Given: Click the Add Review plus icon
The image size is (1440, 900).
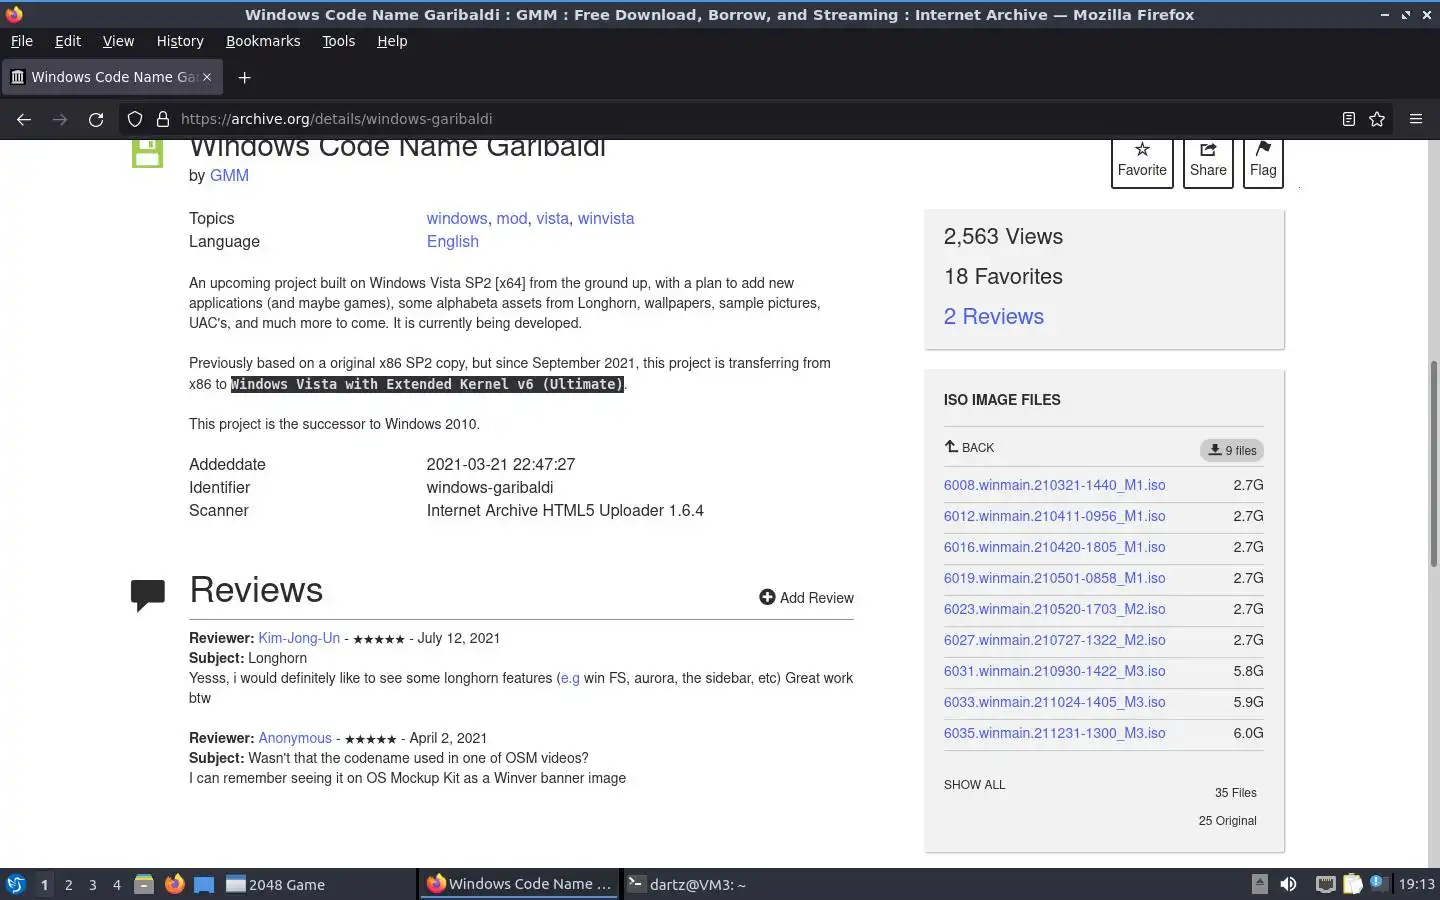Looking at the screenshot, I should pos(767,597).
